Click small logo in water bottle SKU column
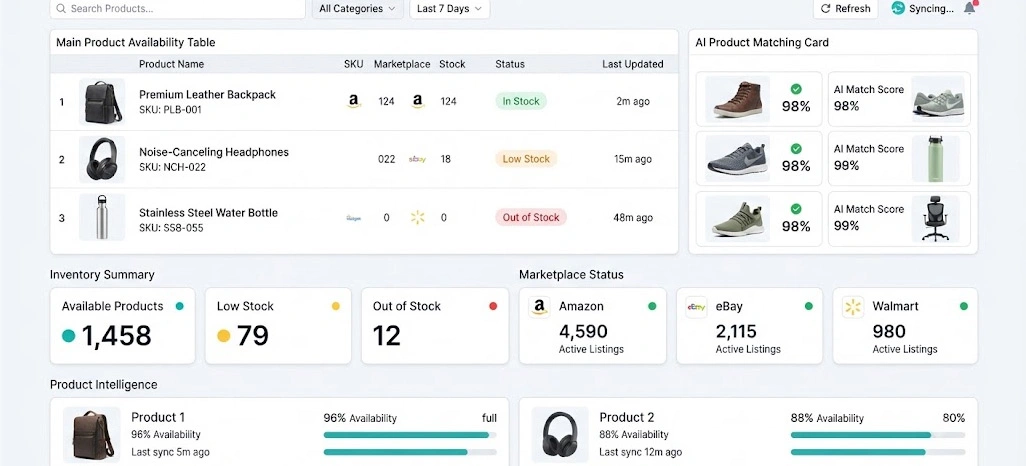1026x466 pixels. click(353, 217)
